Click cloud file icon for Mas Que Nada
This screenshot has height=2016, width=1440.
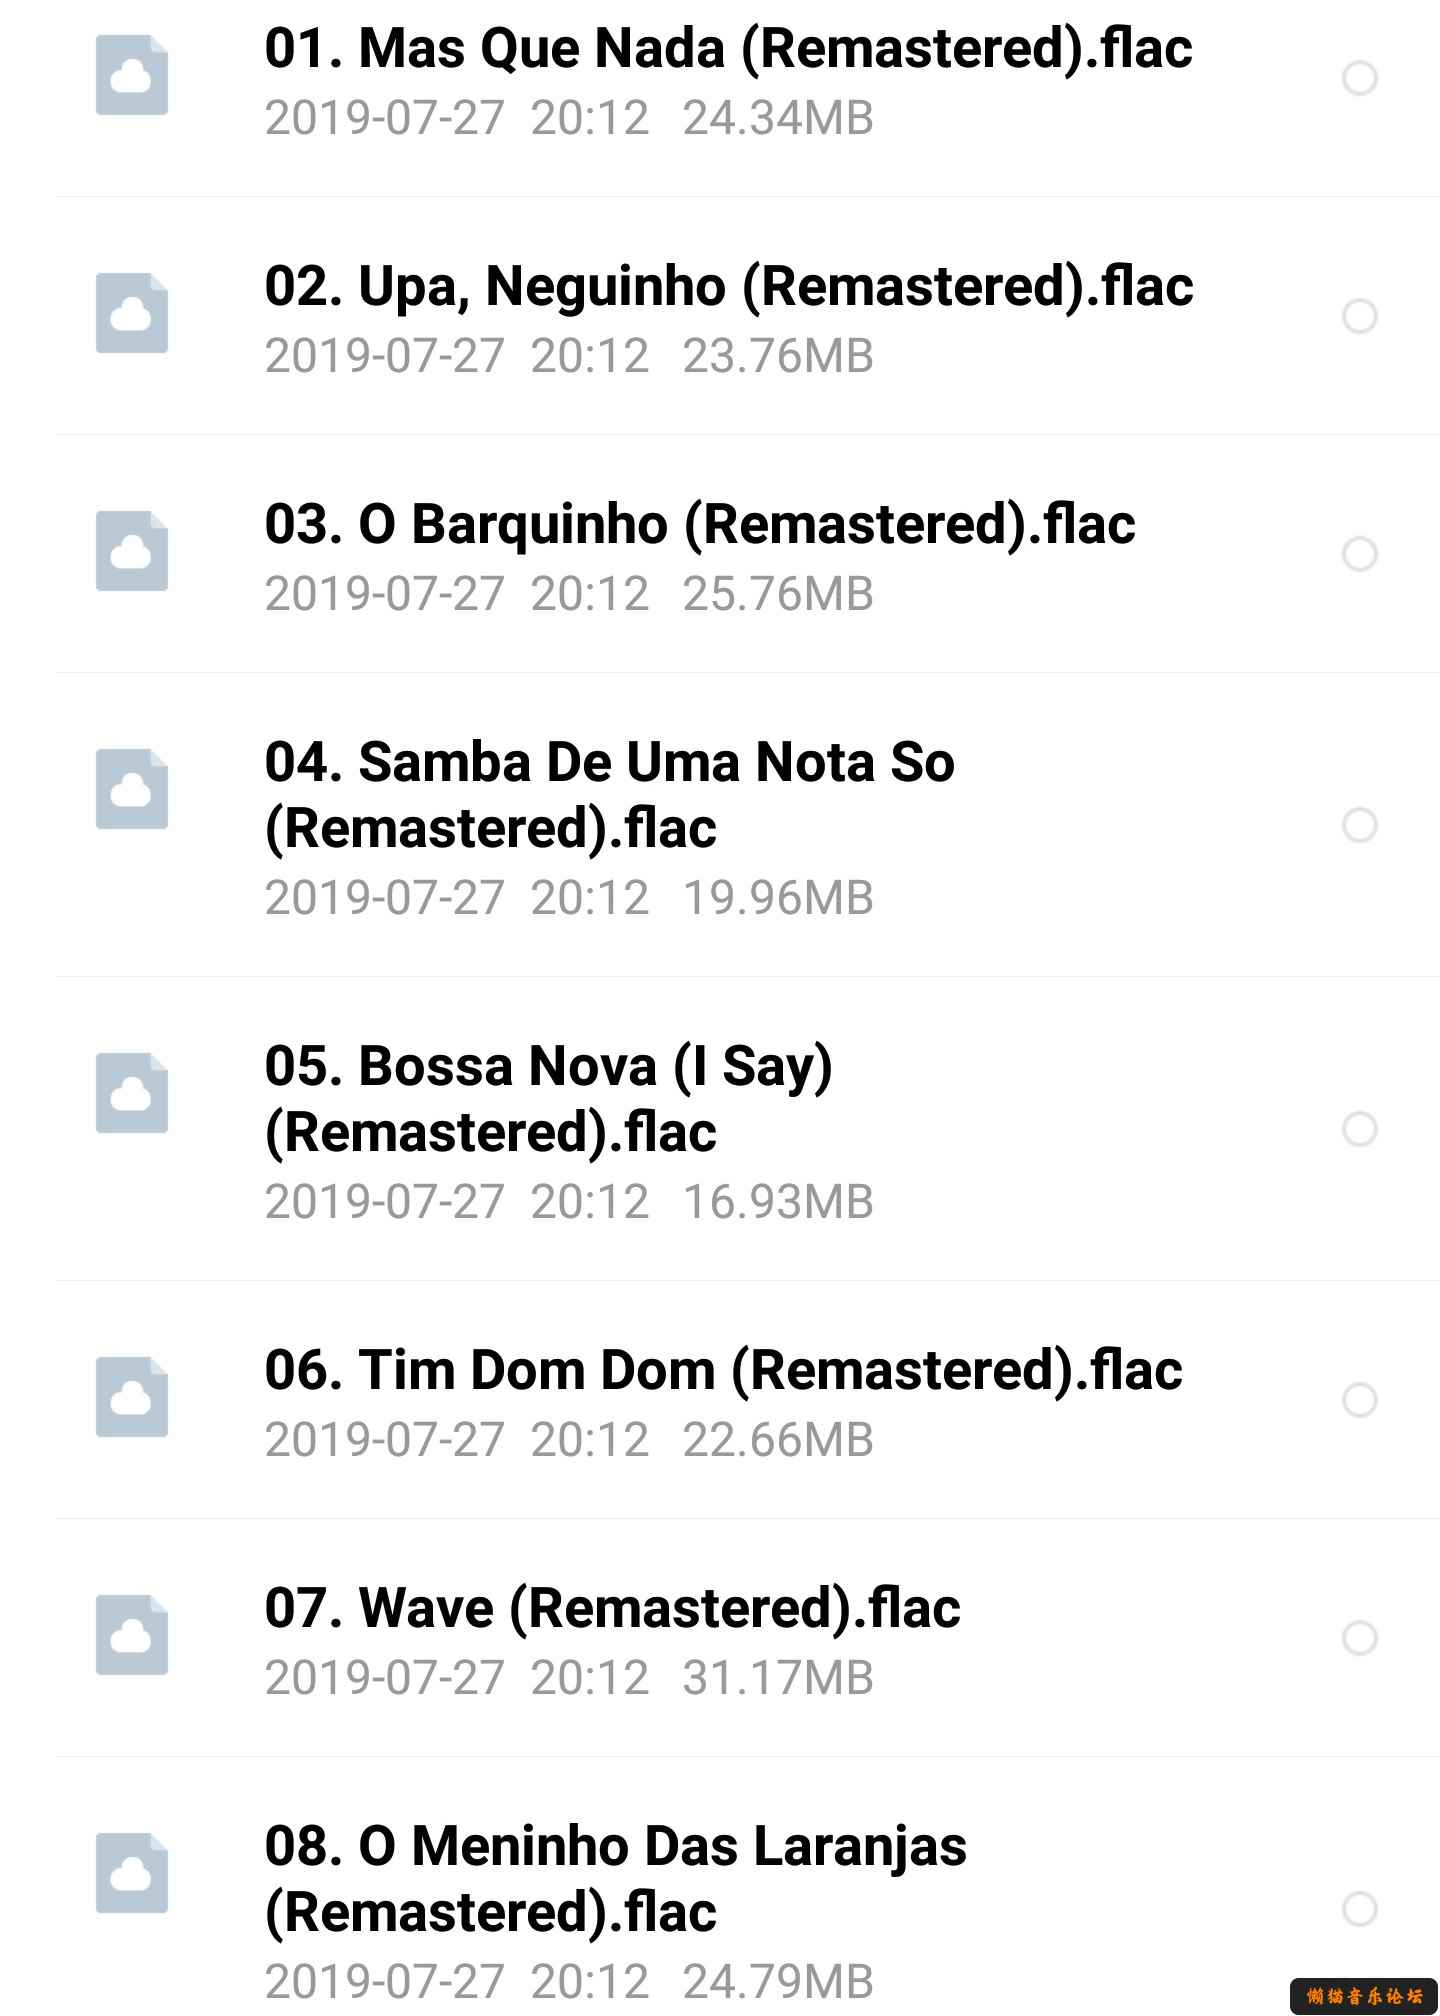point(132,75)
